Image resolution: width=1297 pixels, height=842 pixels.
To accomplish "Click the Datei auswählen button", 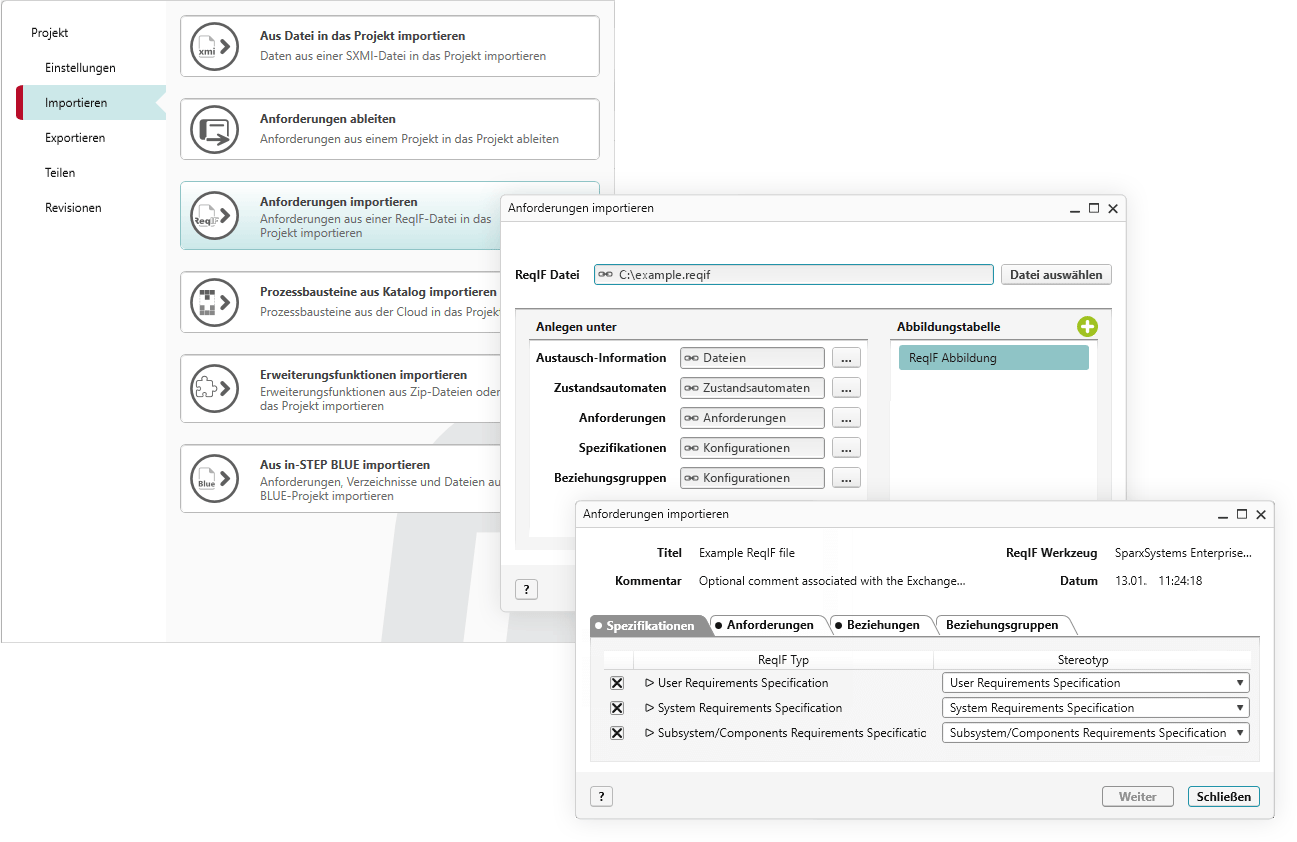I will coord(1055,275).
